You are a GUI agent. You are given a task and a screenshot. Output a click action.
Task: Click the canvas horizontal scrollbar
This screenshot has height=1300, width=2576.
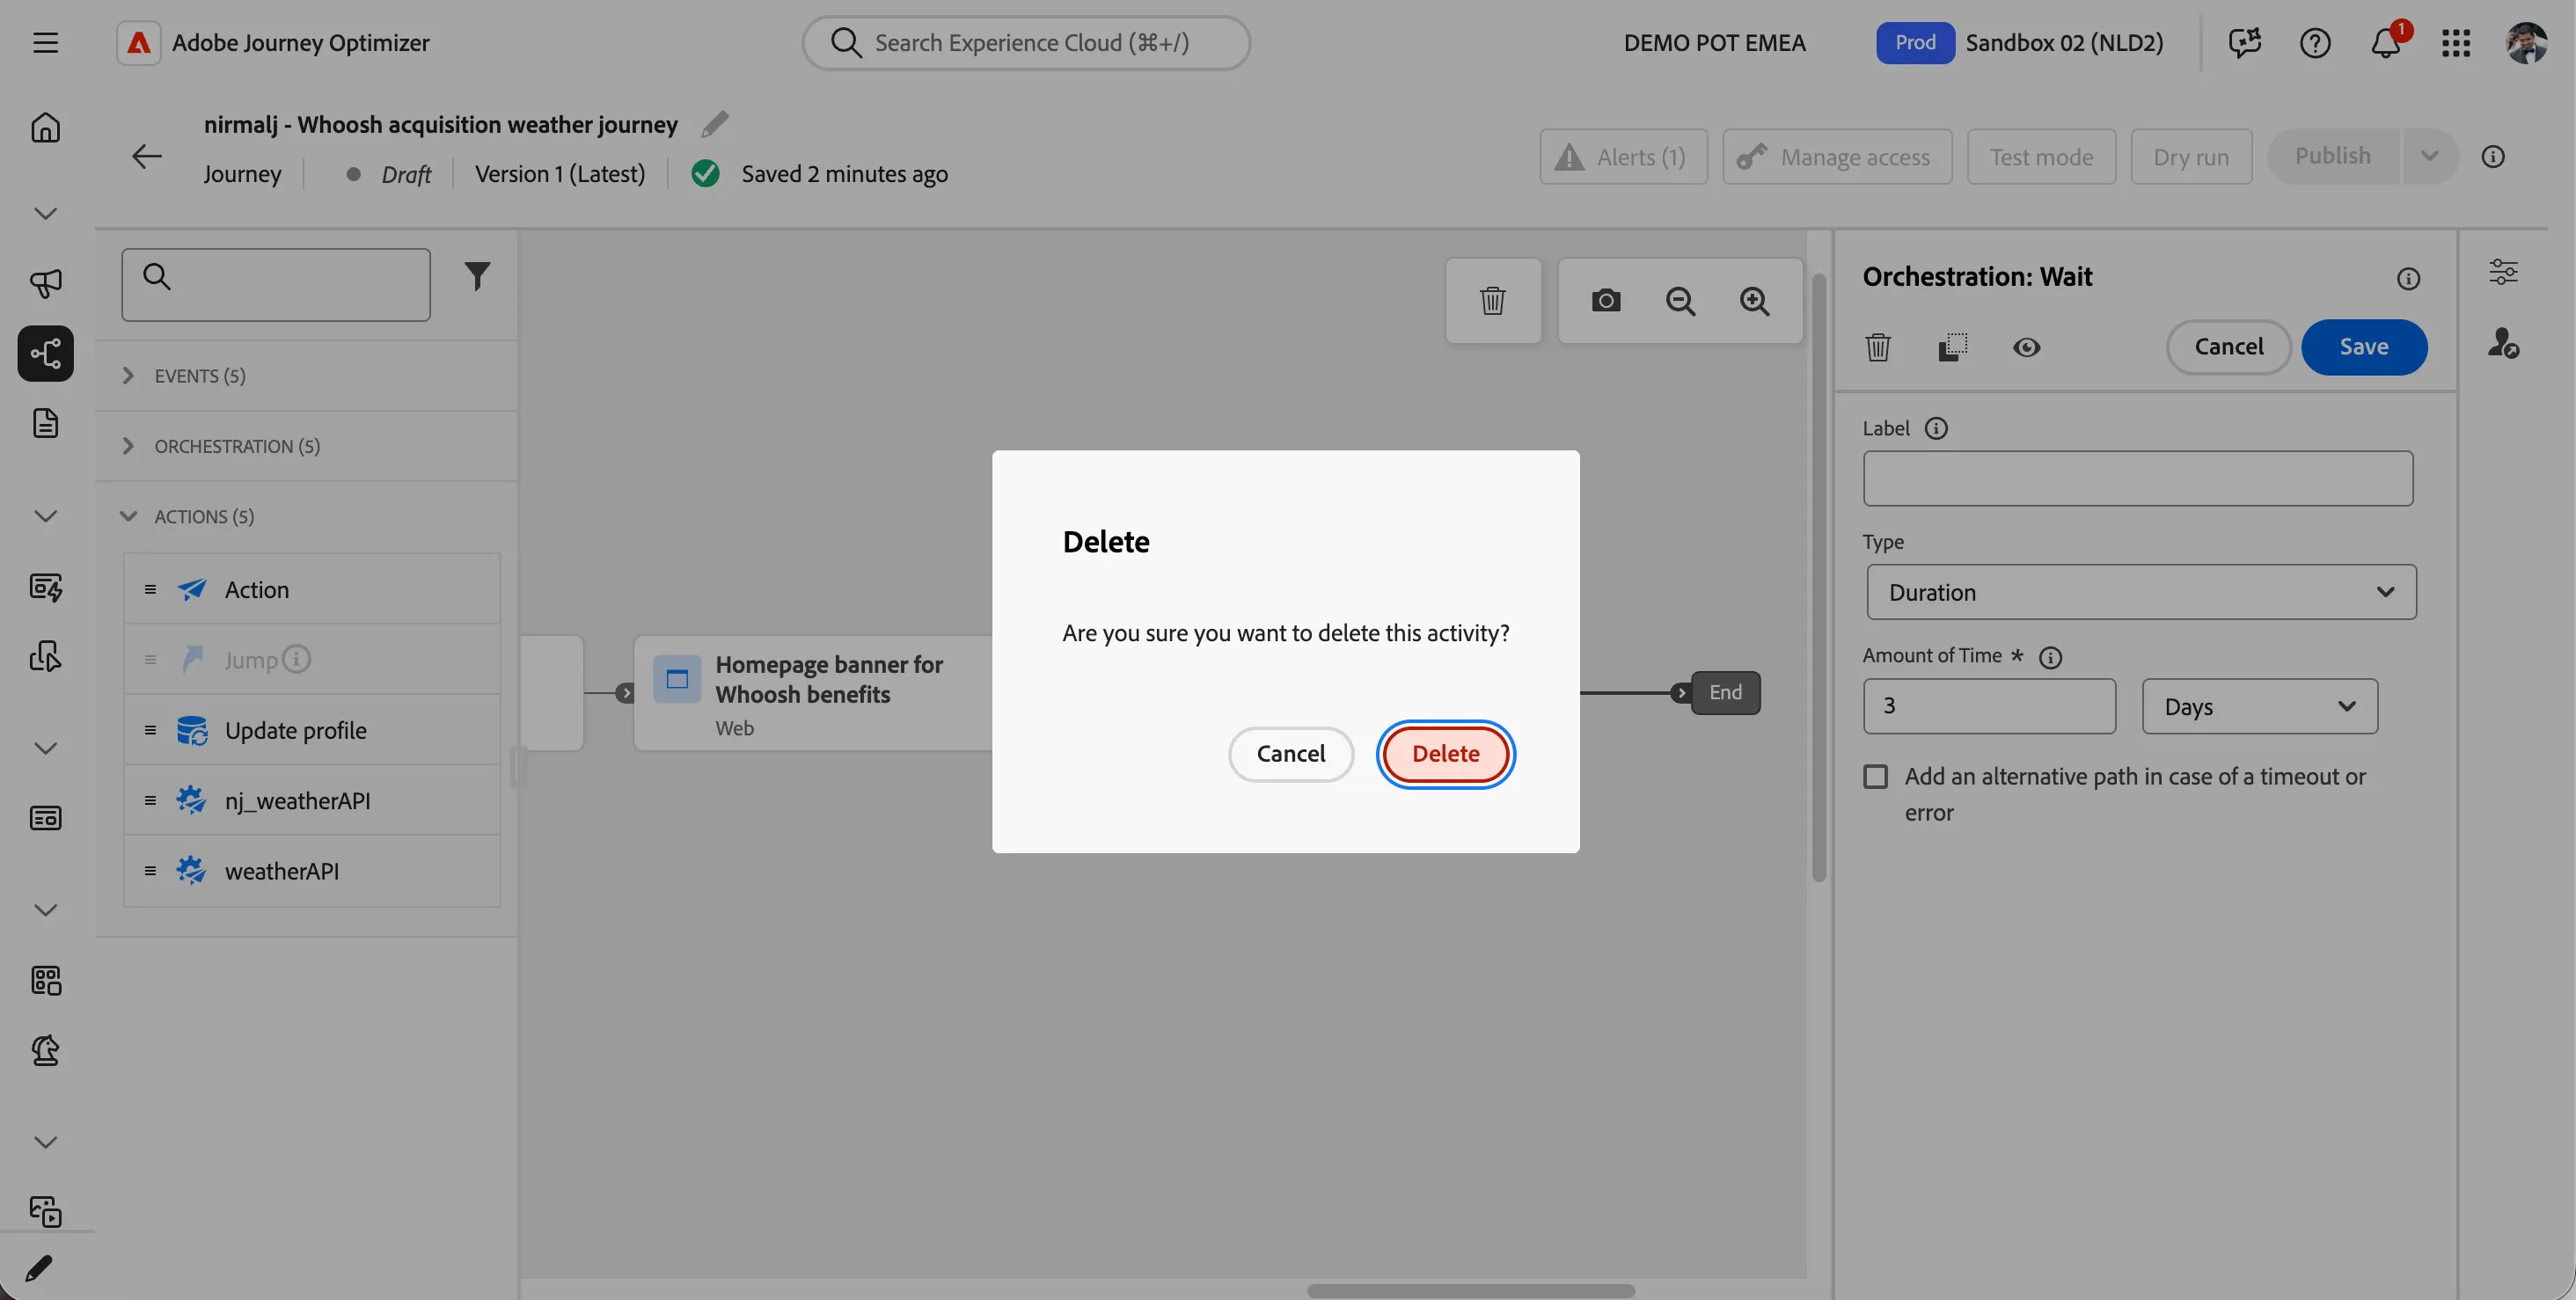point(1470,1290)
